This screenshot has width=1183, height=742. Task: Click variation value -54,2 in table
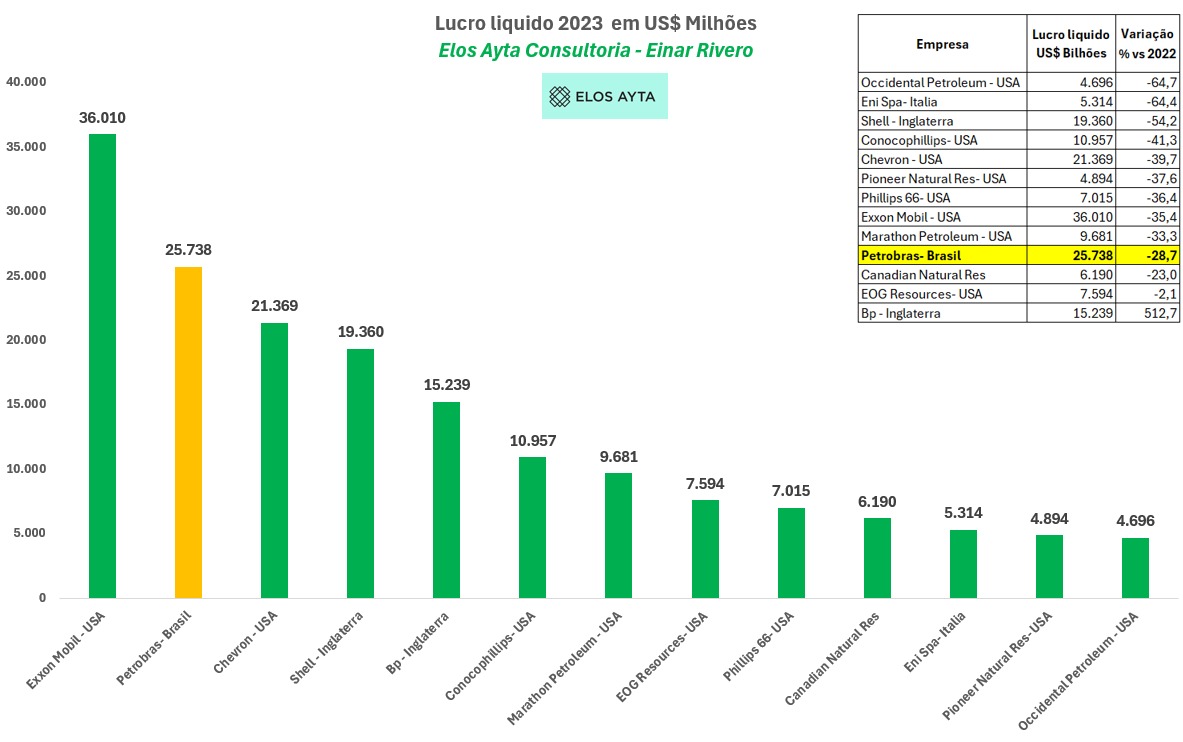pos(1162,121)
